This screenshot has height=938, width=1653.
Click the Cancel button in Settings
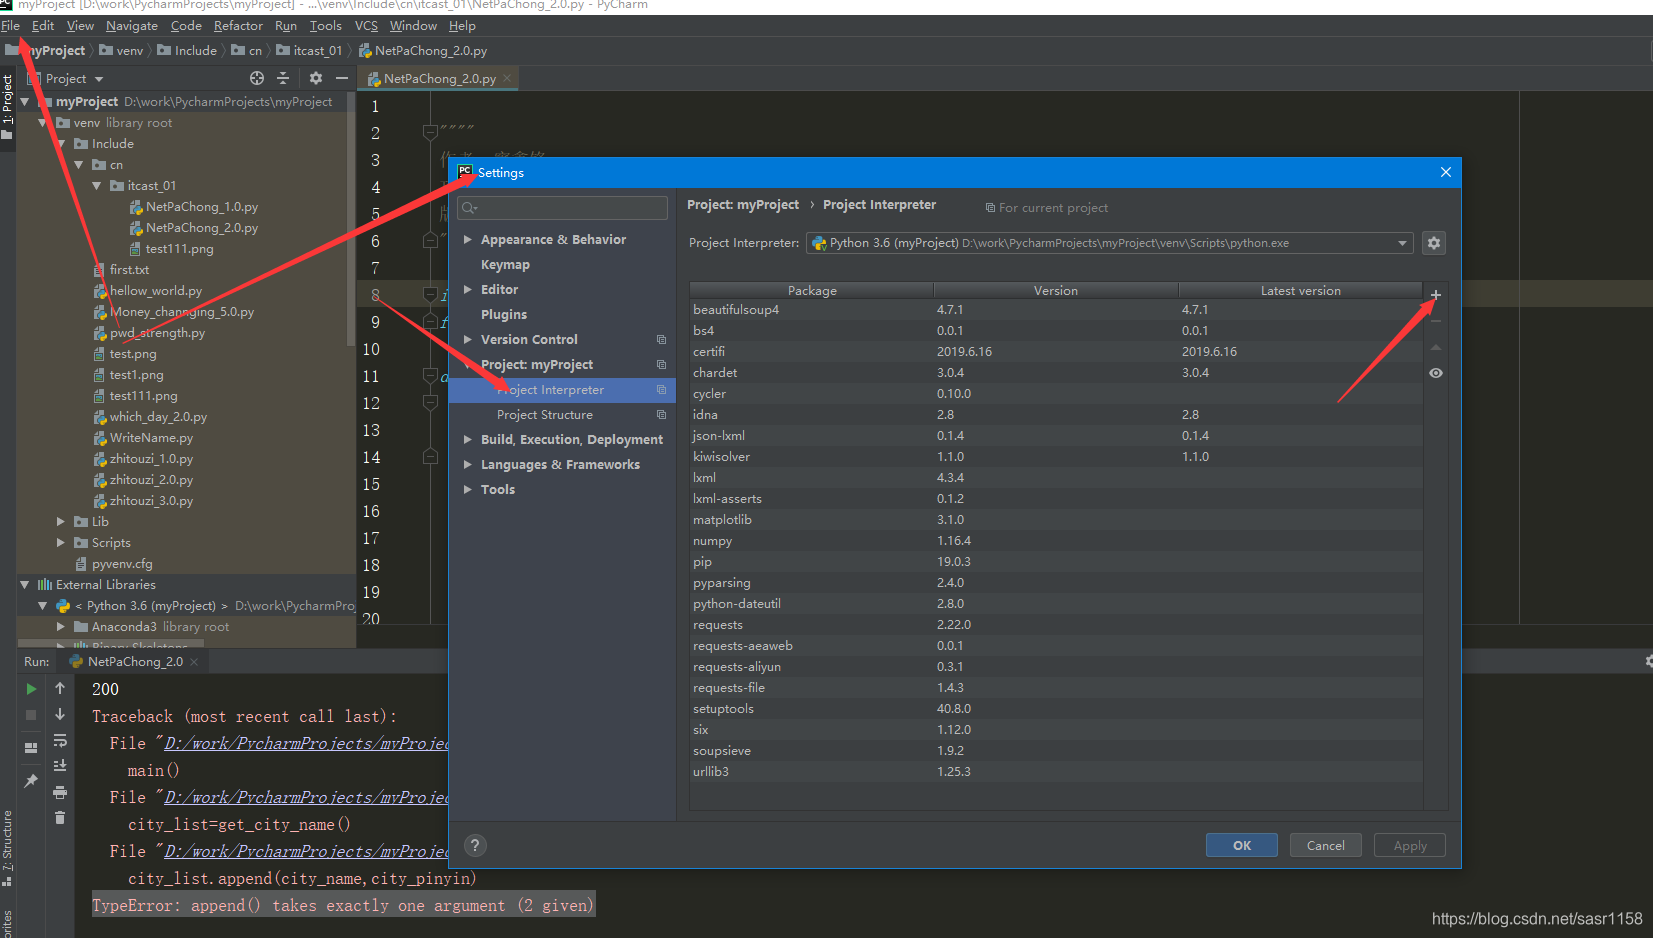[x=1326, y=845]
